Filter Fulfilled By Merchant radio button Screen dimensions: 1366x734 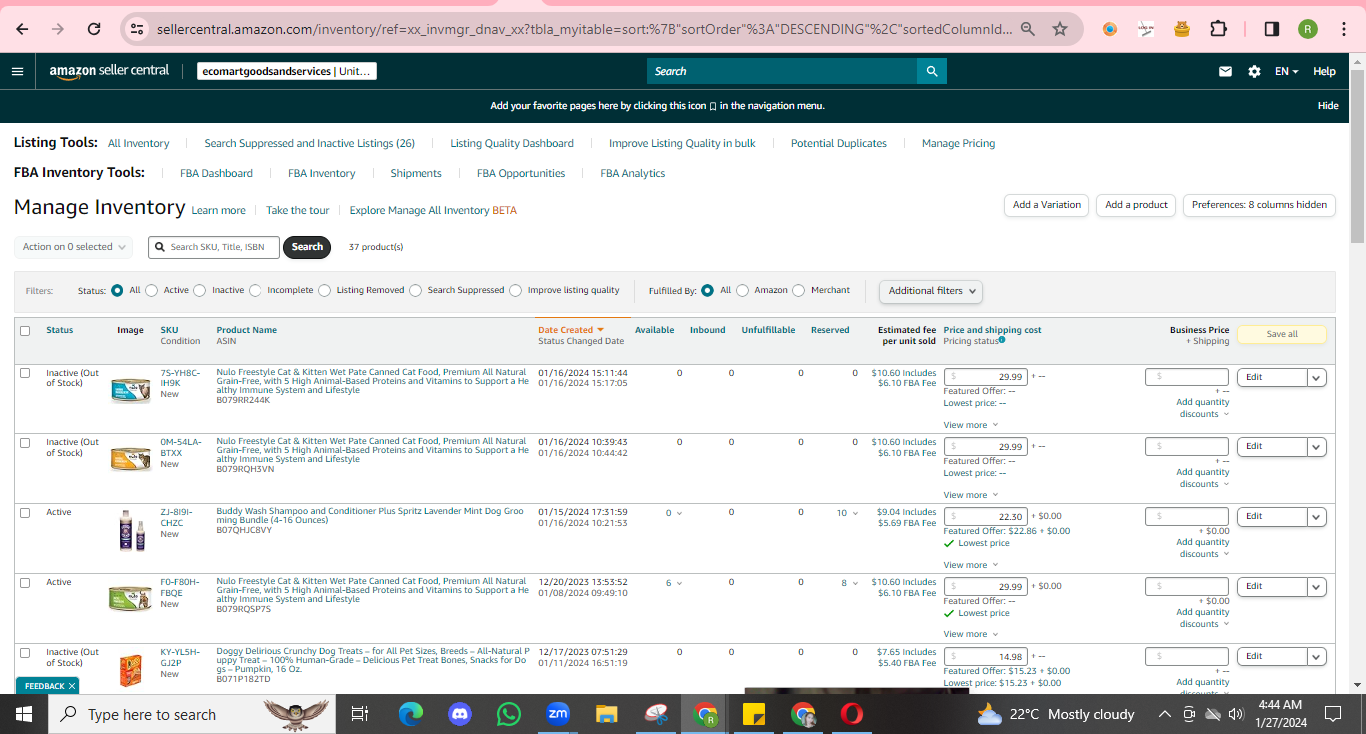[798, 291]
